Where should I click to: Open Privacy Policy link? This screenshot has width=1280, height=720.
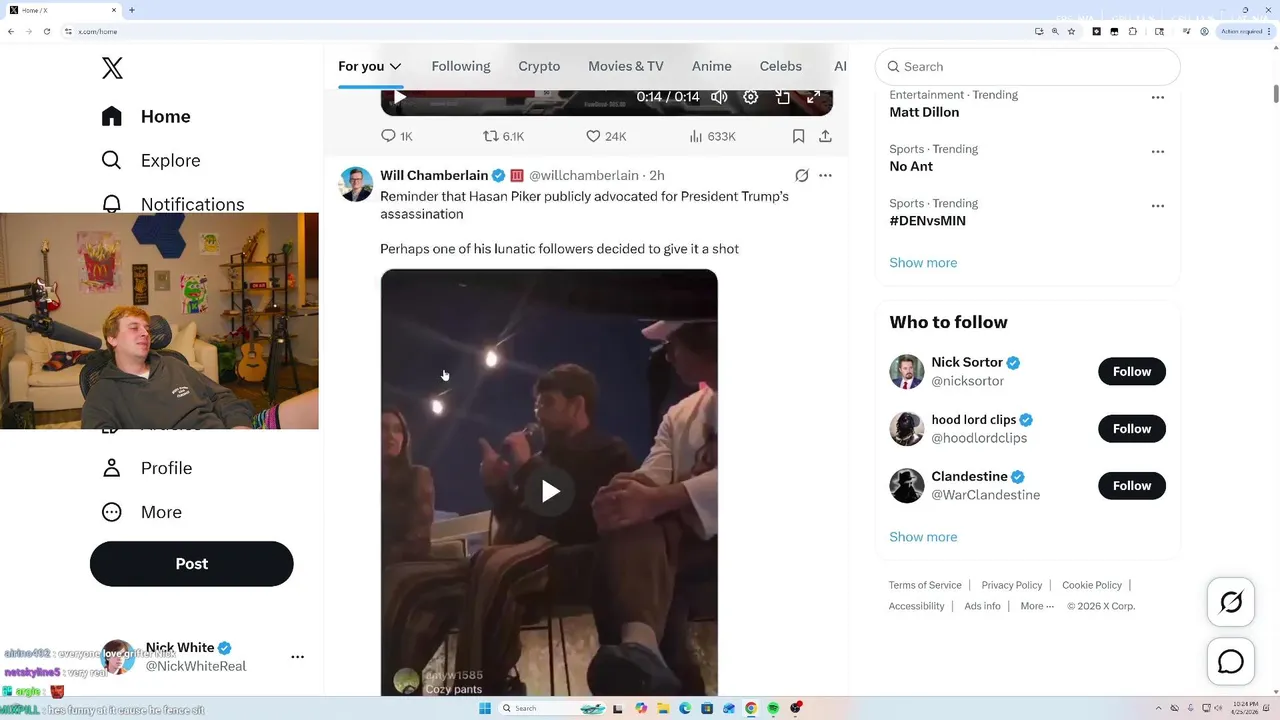[1011, 585]
